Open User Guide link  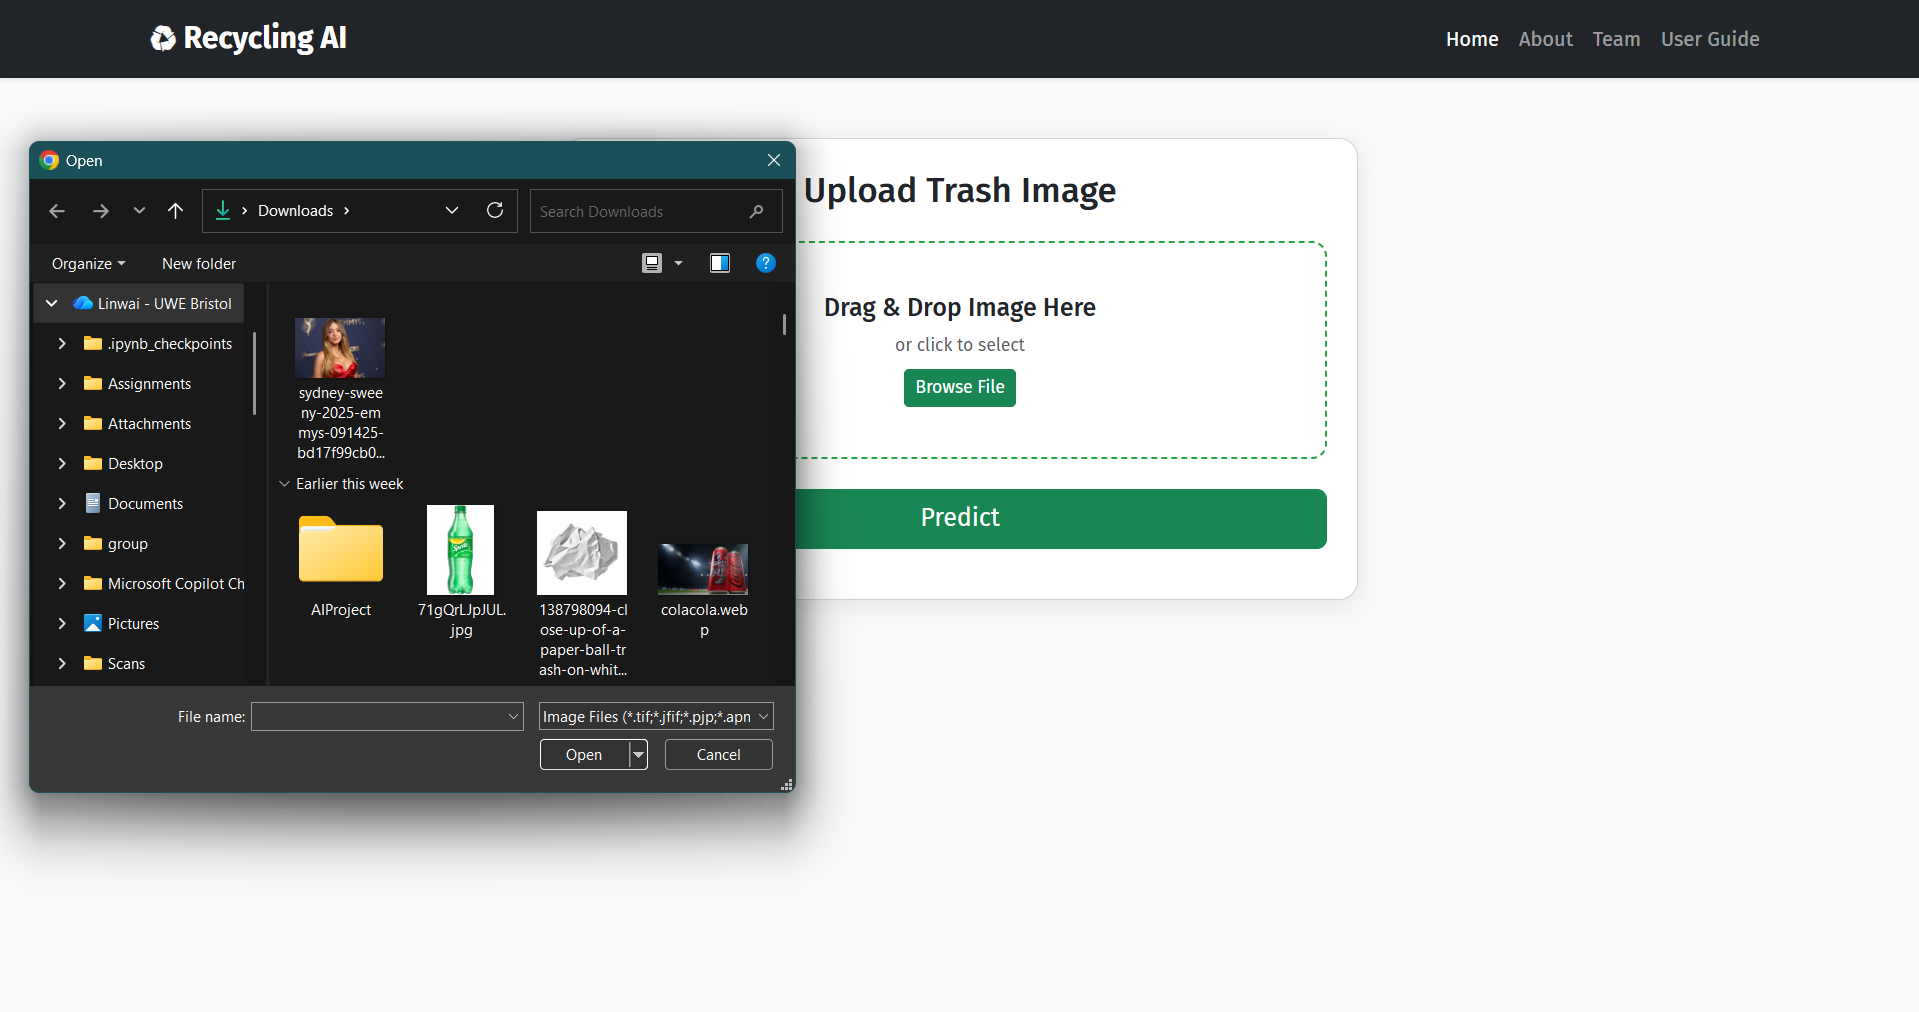(x=1710, y=39)
